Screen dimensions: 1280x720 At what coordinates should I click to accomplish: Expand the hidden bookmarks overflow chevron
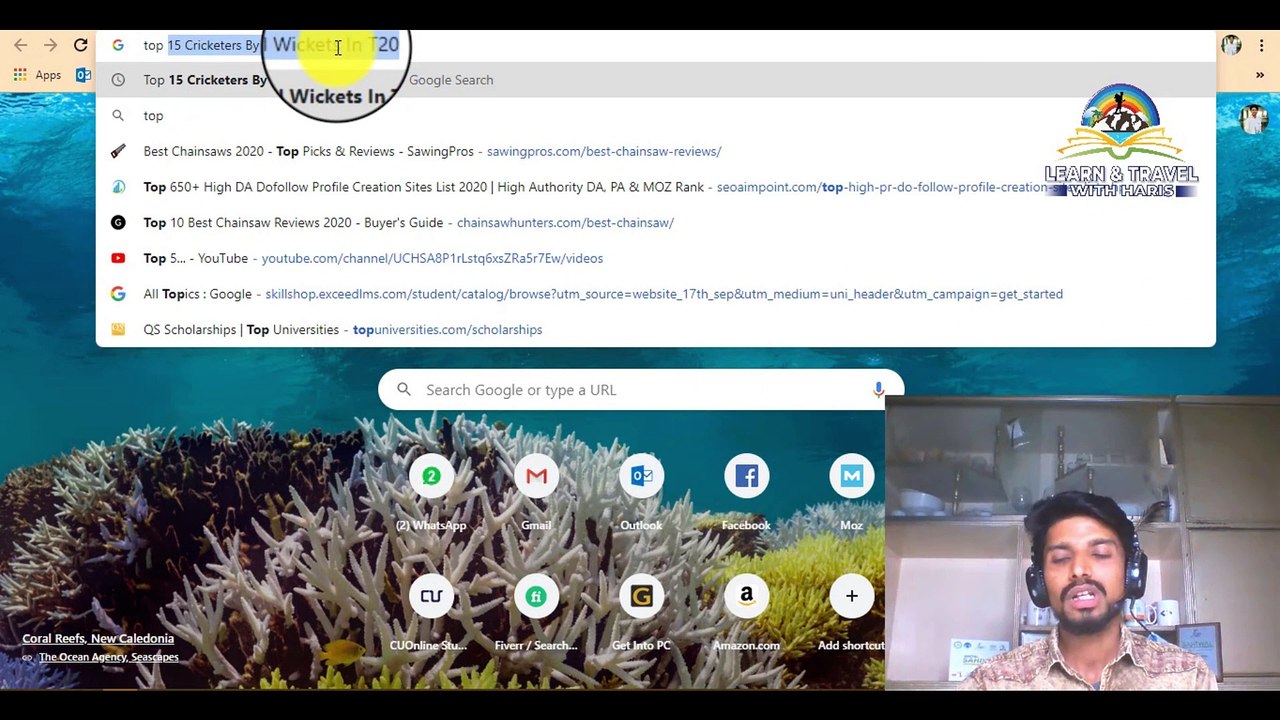pos(1260,75)
